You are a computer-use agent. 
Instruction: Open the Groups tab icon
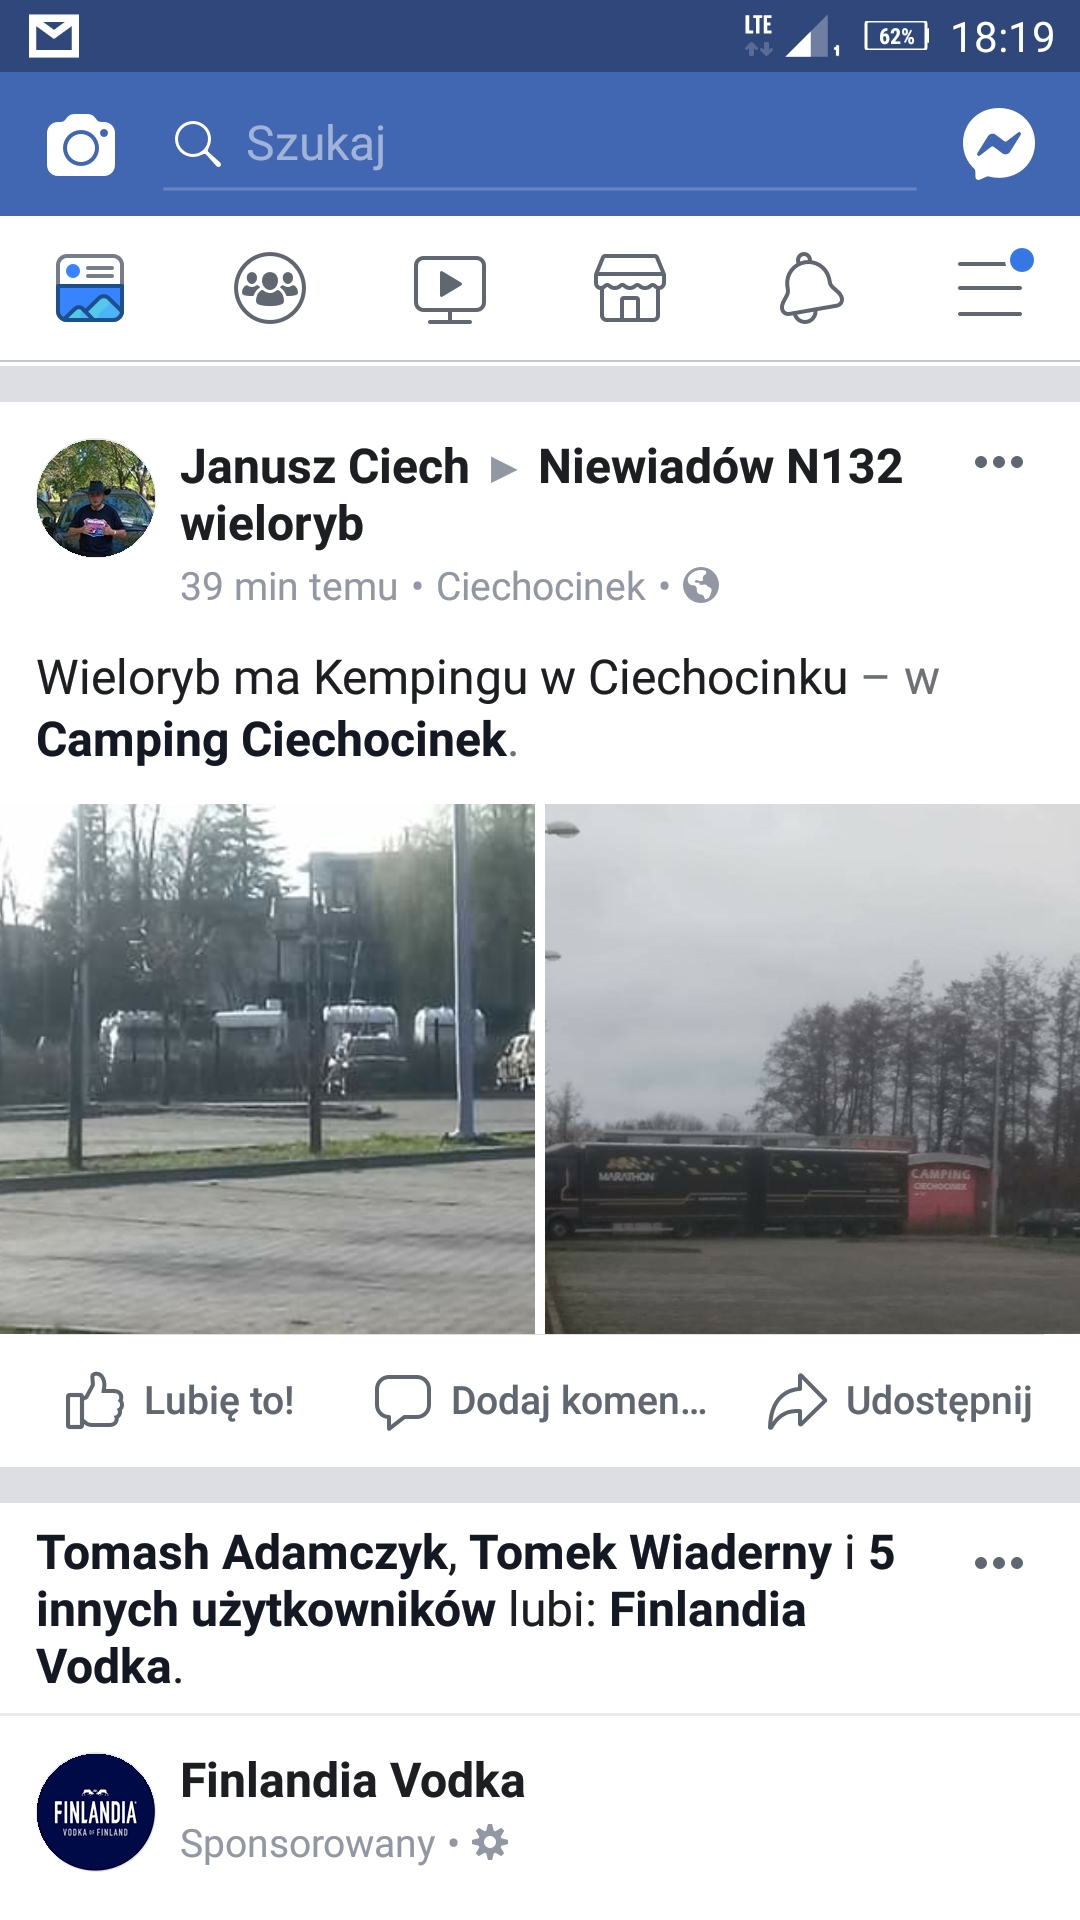[x=270, y=288]
